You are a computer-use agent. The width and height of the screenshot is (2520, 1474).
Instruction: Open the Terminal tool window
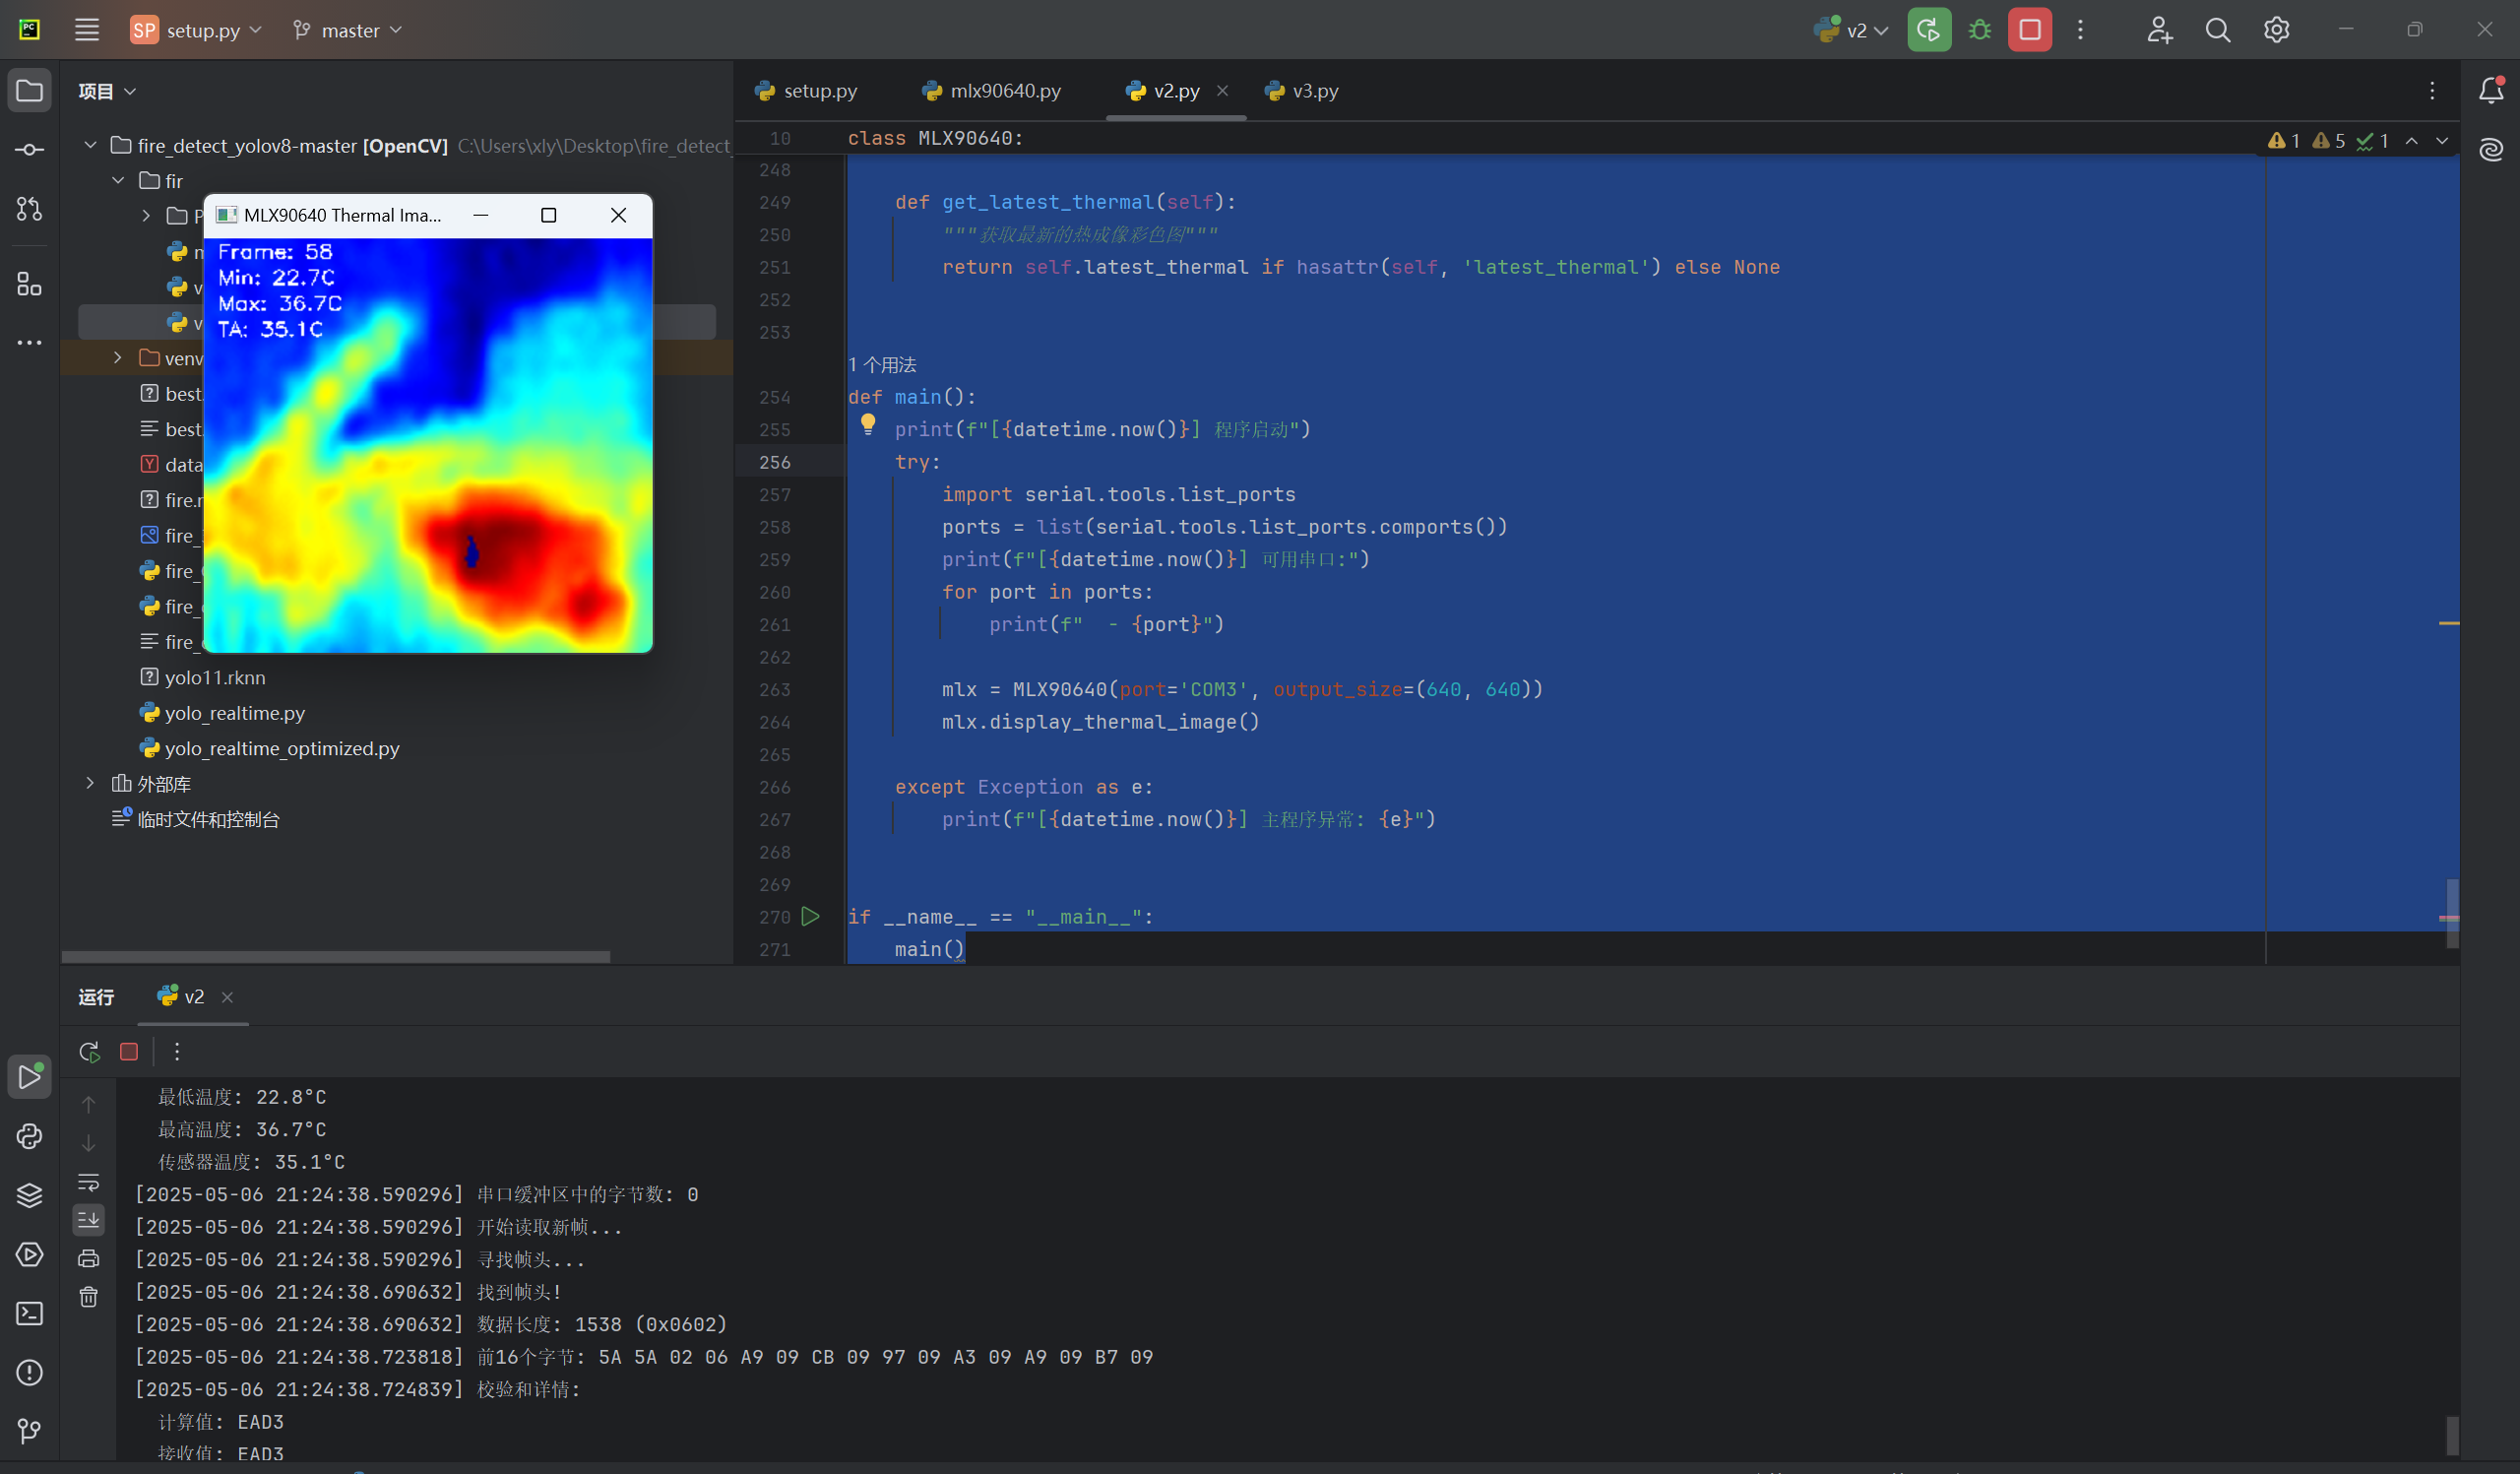click(29, 1313)
